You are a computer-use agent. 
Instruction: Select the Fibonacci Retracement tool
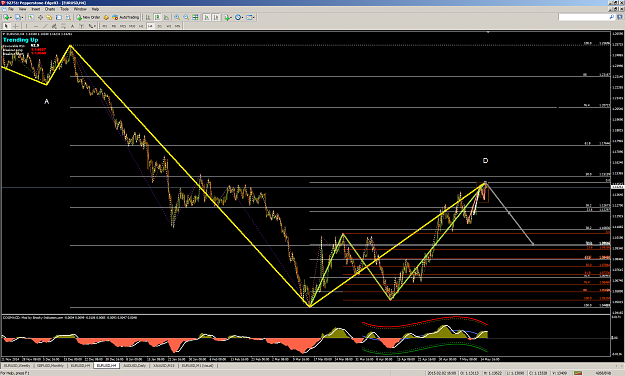[63, 26]
